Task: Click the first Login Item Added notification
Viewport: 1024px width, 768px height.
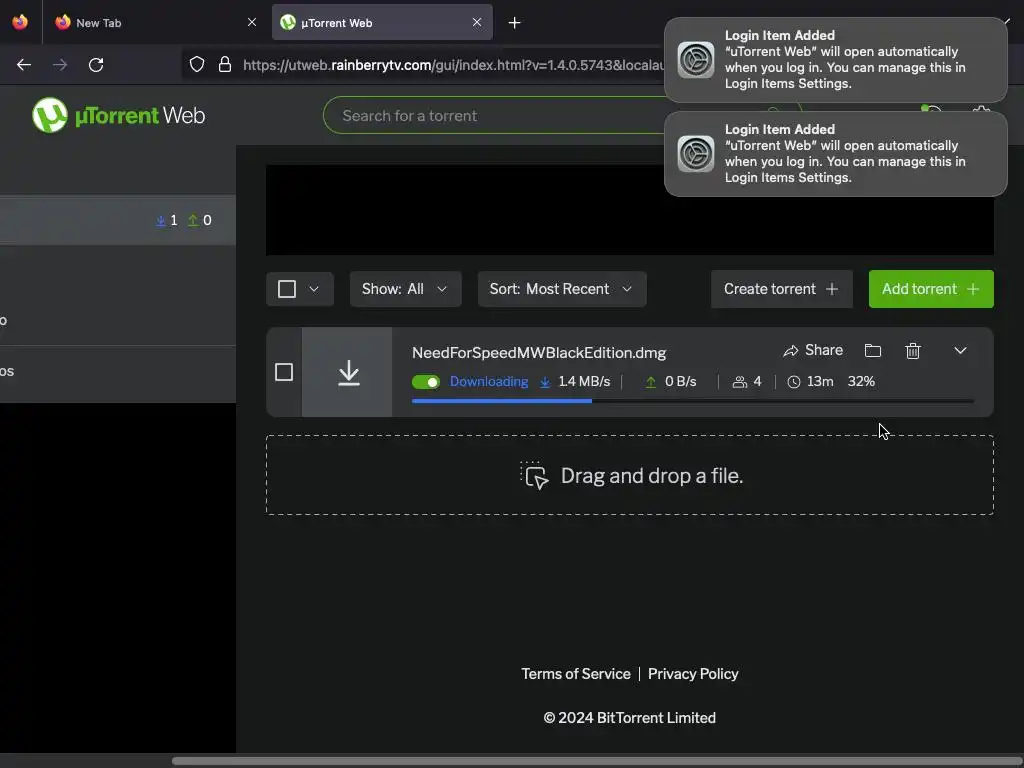Action: coord(835,59)
